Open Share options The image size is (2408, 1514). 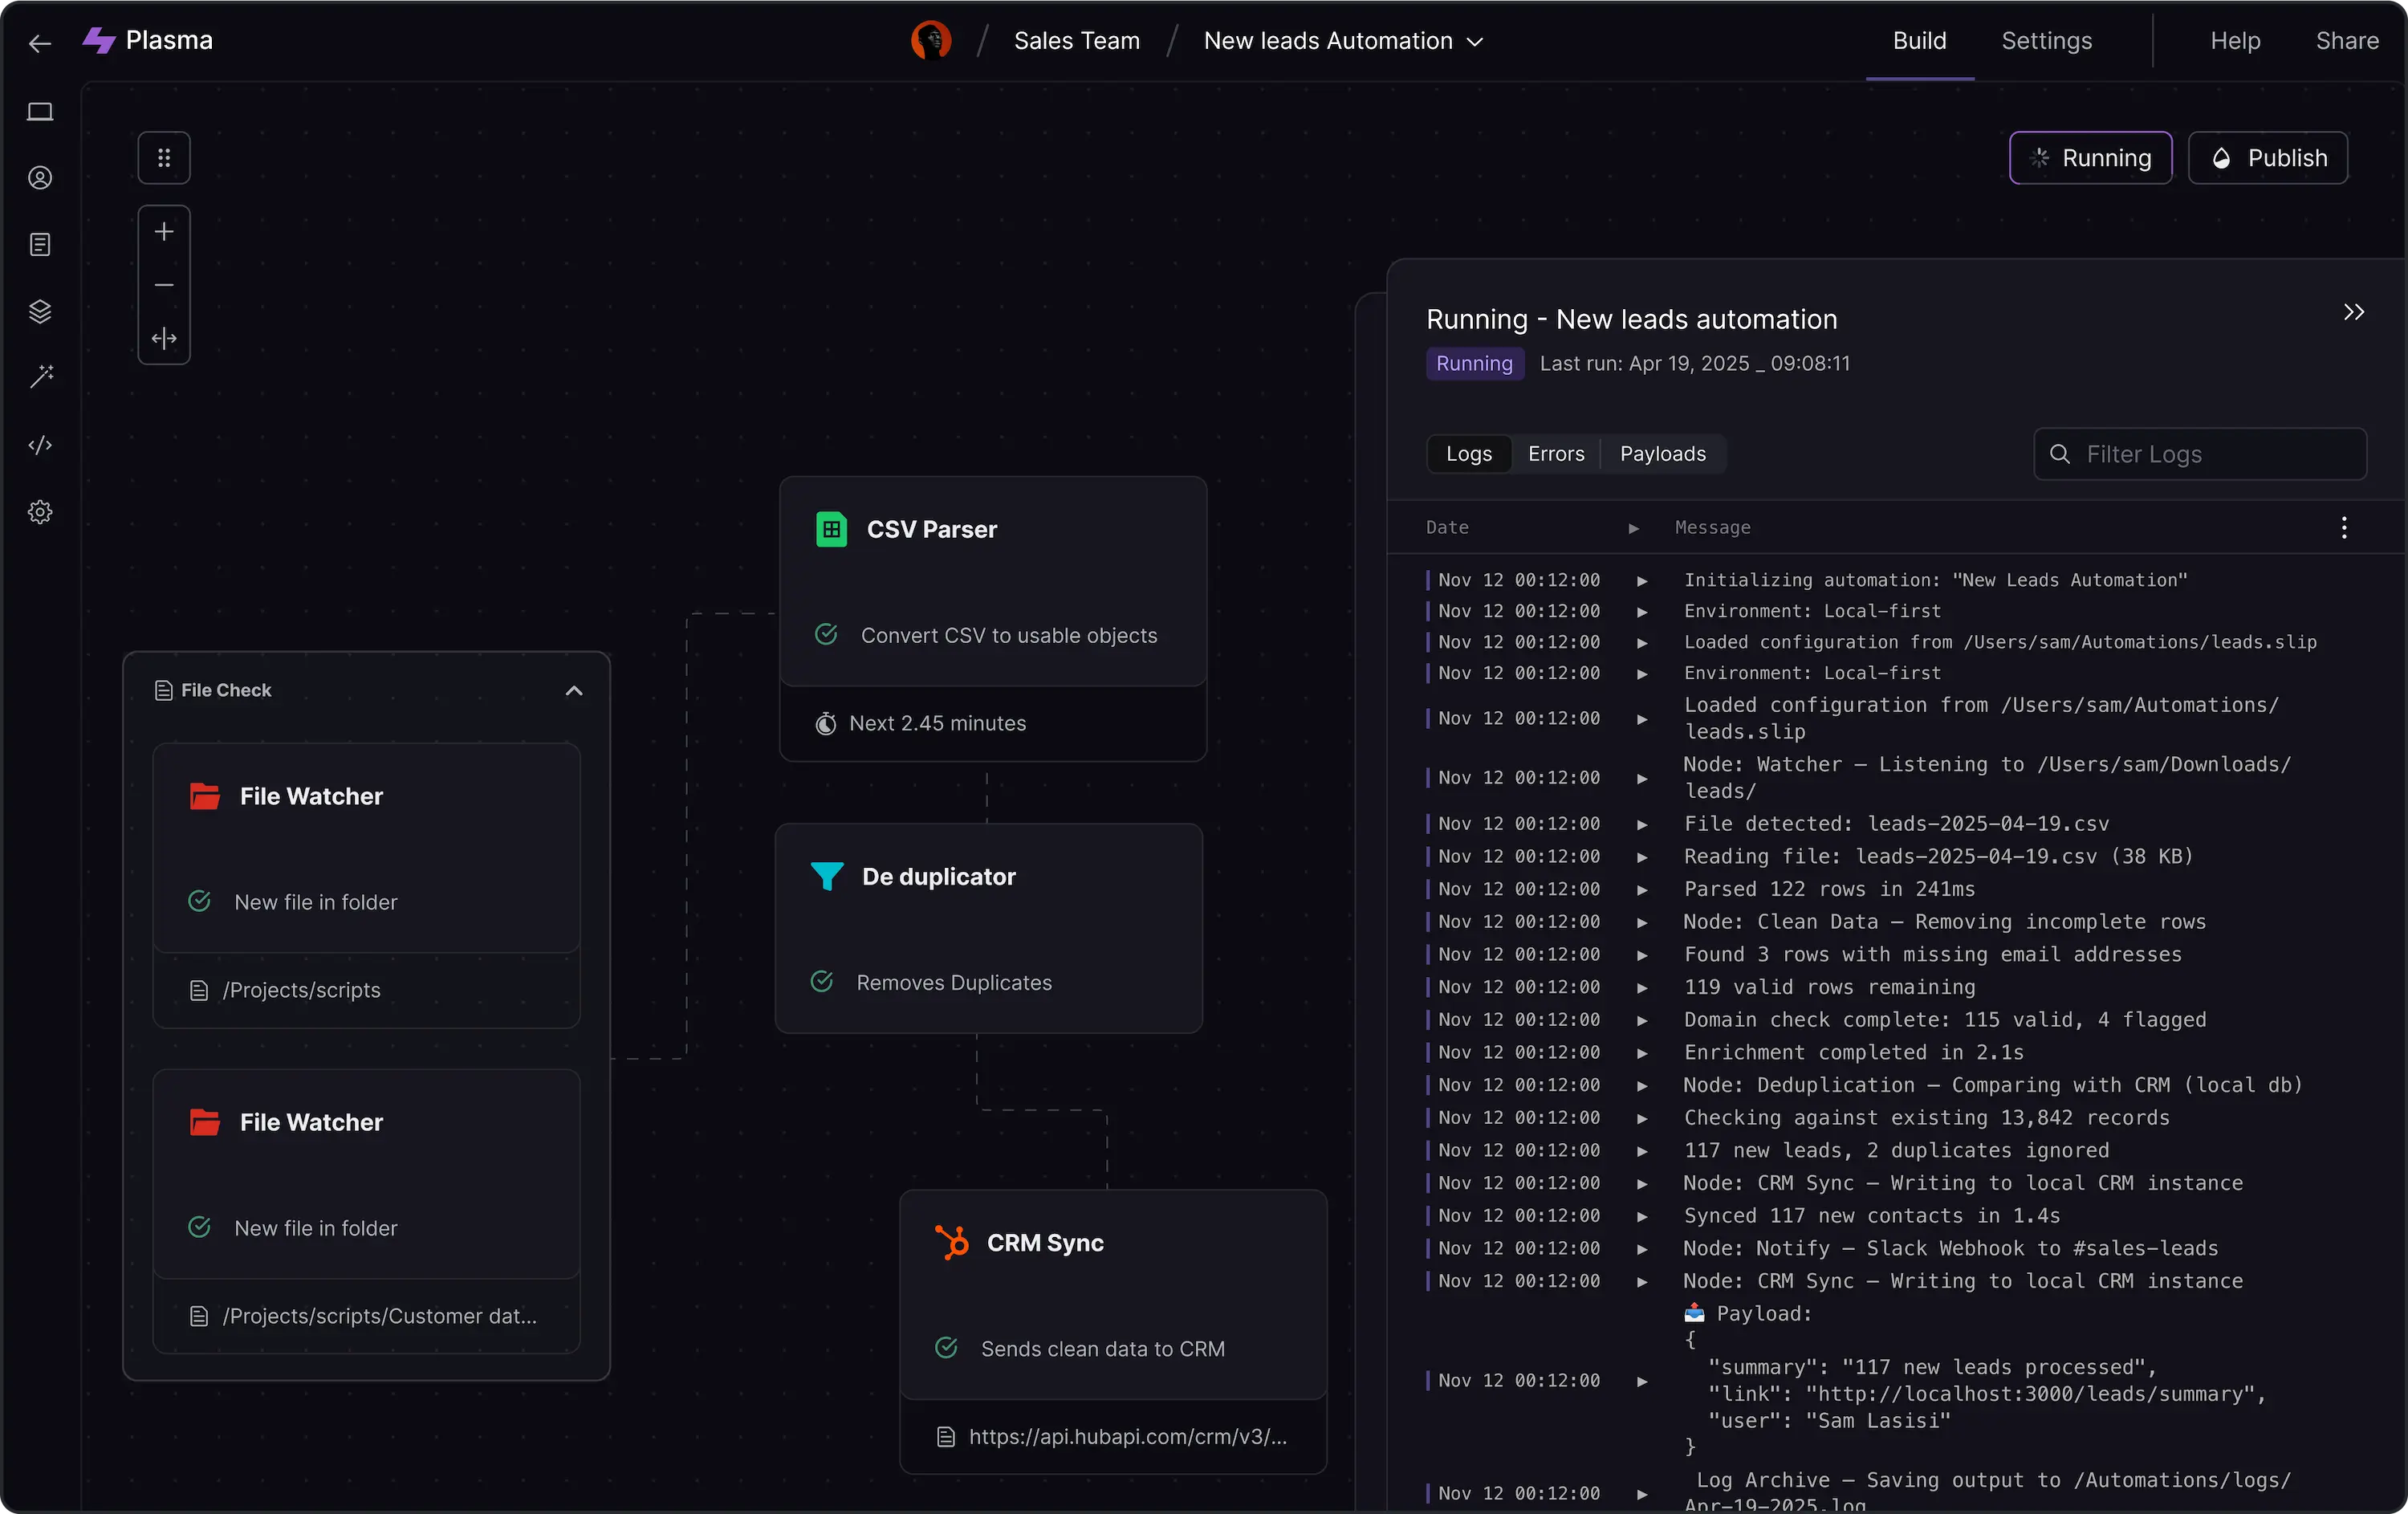click(x=2349, y=41)
